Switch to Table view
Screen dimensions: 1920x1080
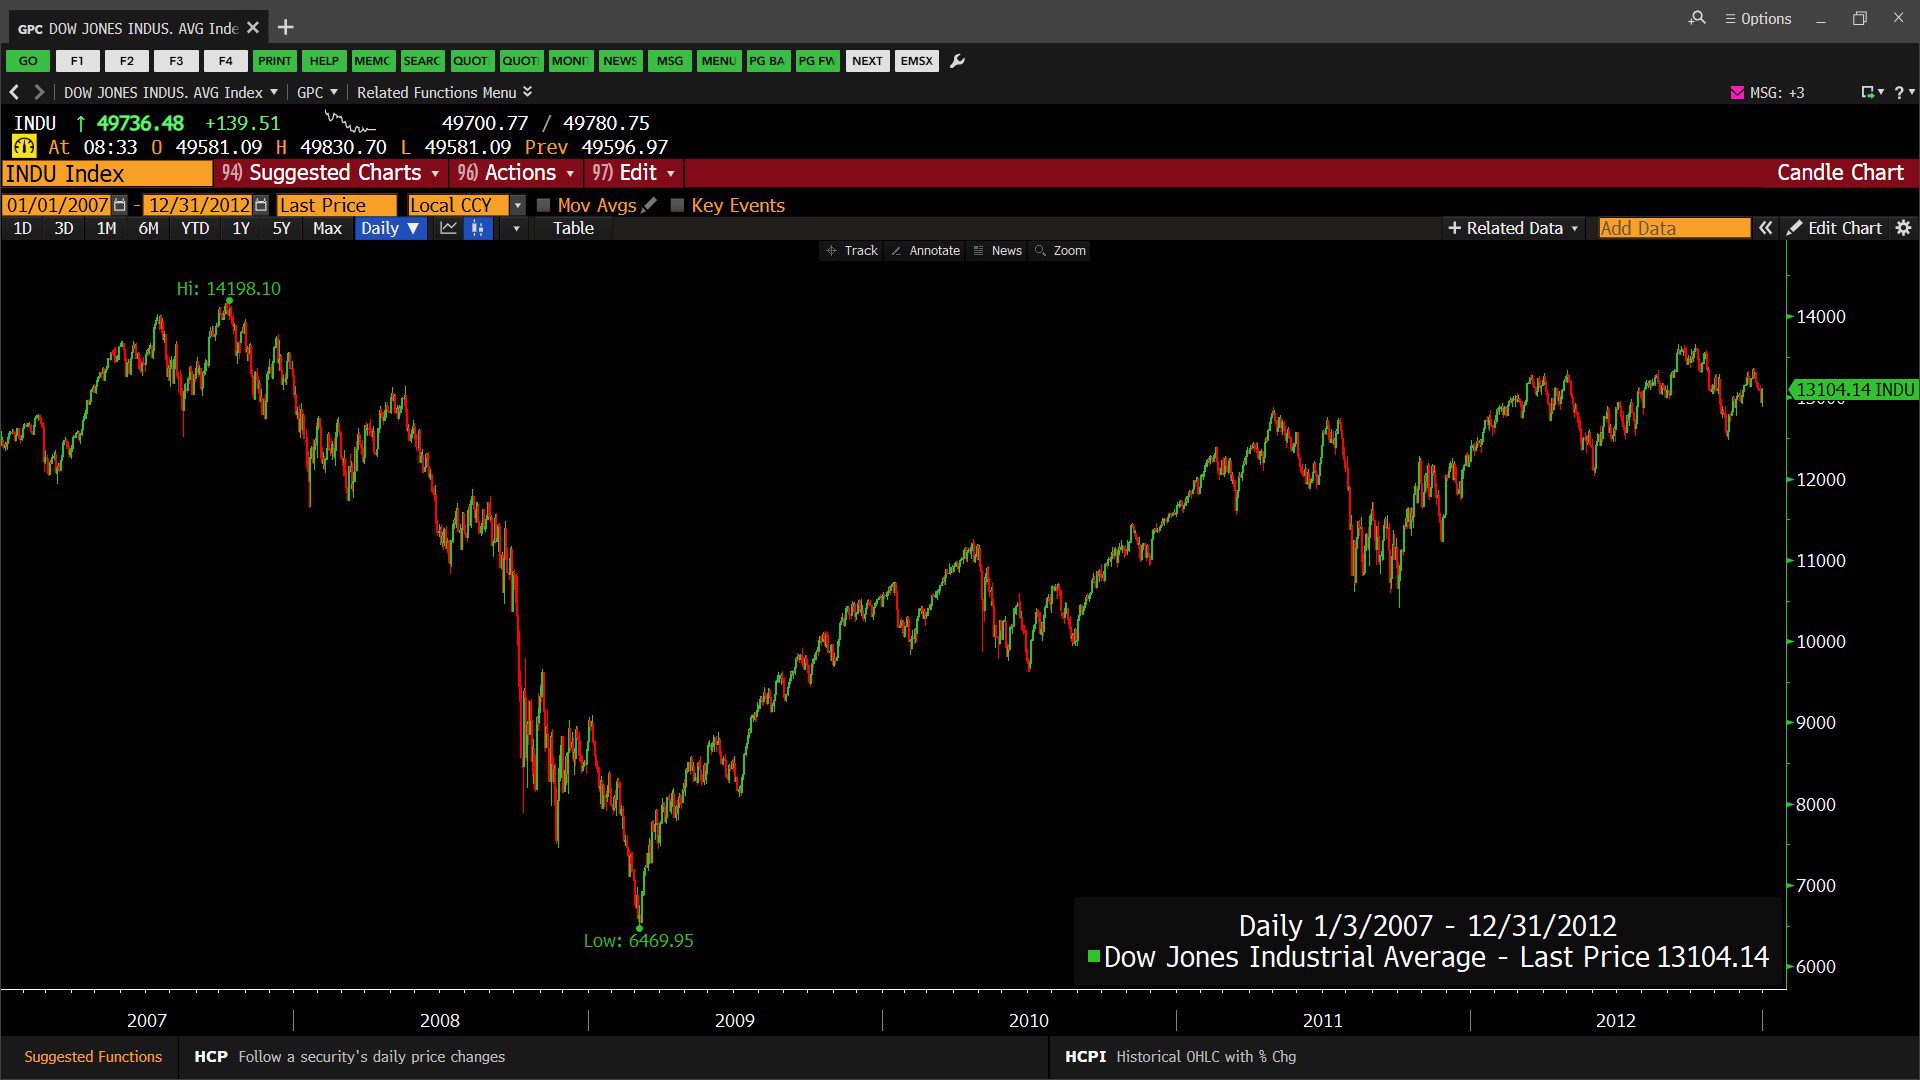[x=573, y=228]
